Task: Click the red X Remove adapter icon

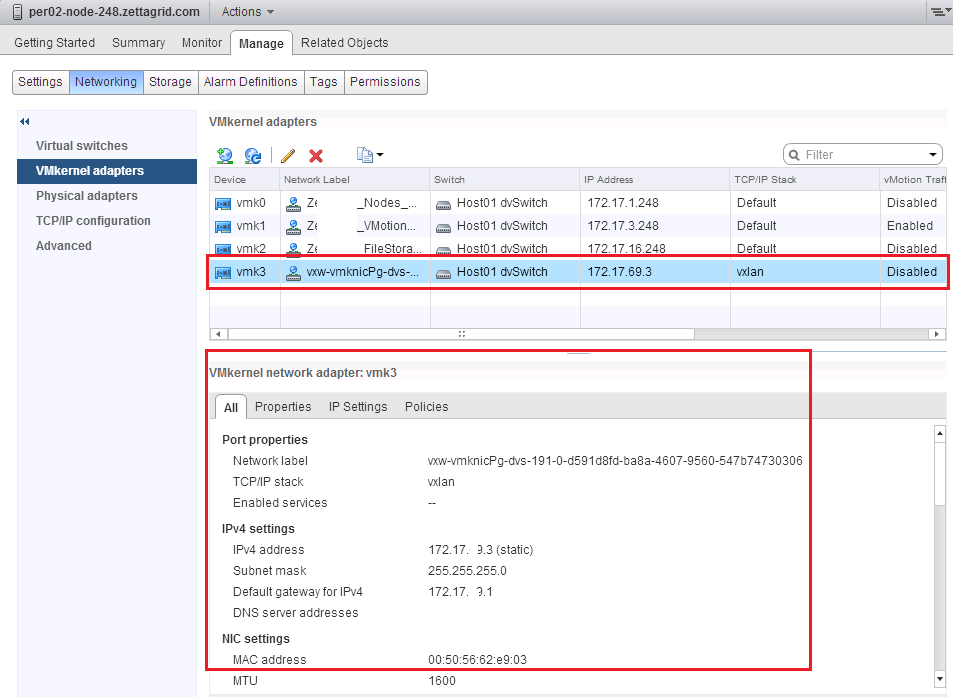Action: tap(315, 156)
